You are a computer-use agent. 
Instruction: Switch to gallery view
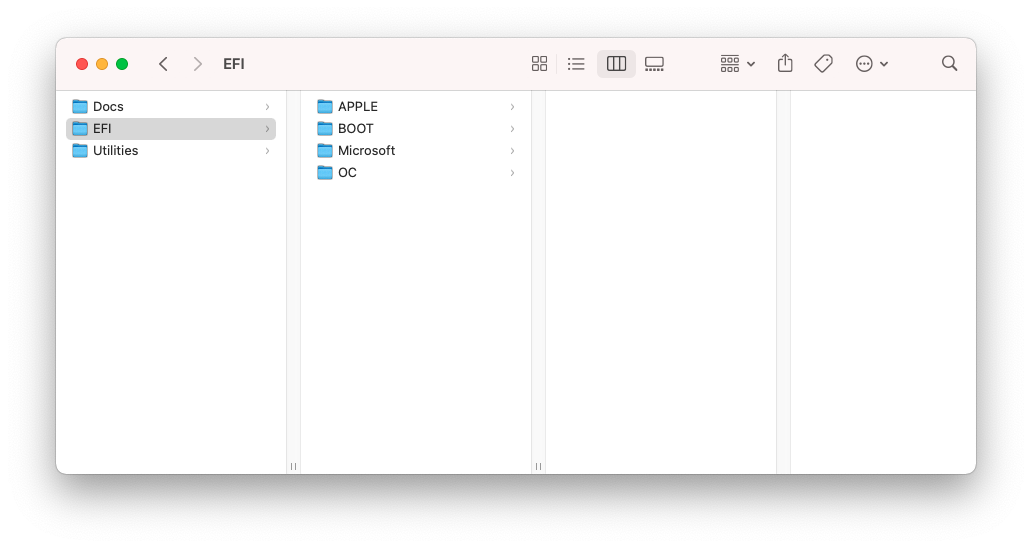click(x=654, y=64)
